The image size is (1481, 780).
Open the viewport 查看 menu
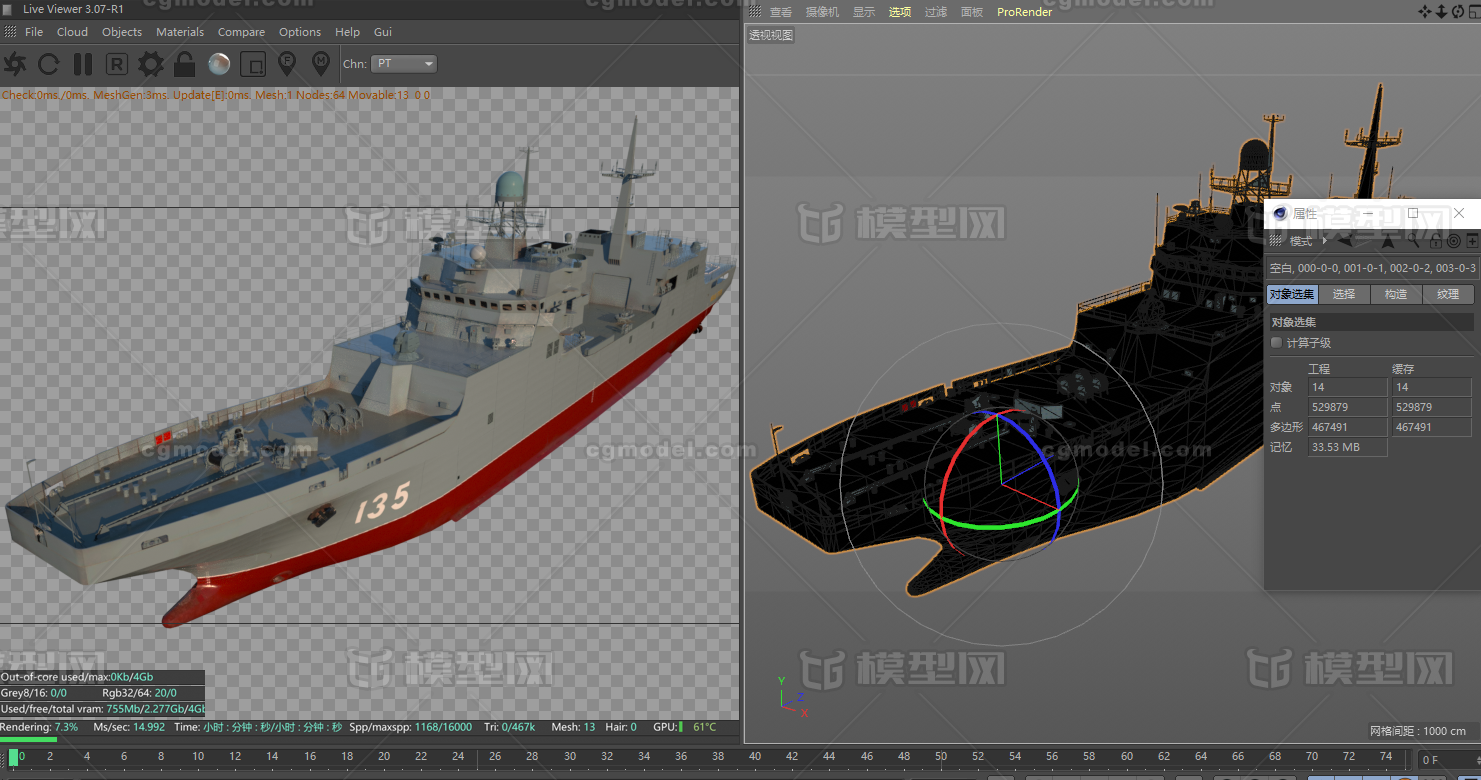click(781, 12)
